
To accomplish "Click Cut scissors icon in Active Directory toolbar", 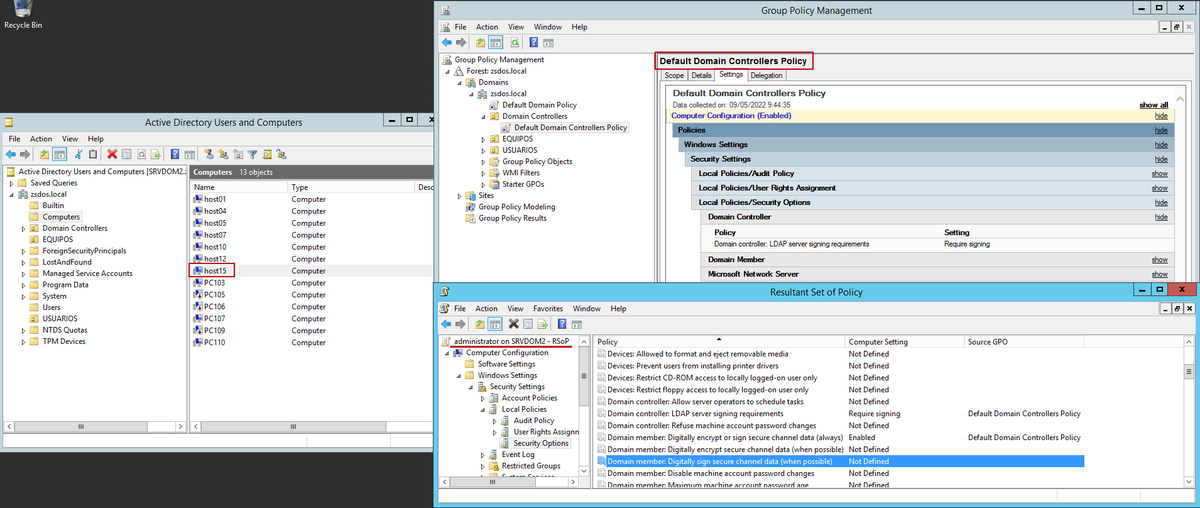I will pyautogui.click(x=78, y=155).
